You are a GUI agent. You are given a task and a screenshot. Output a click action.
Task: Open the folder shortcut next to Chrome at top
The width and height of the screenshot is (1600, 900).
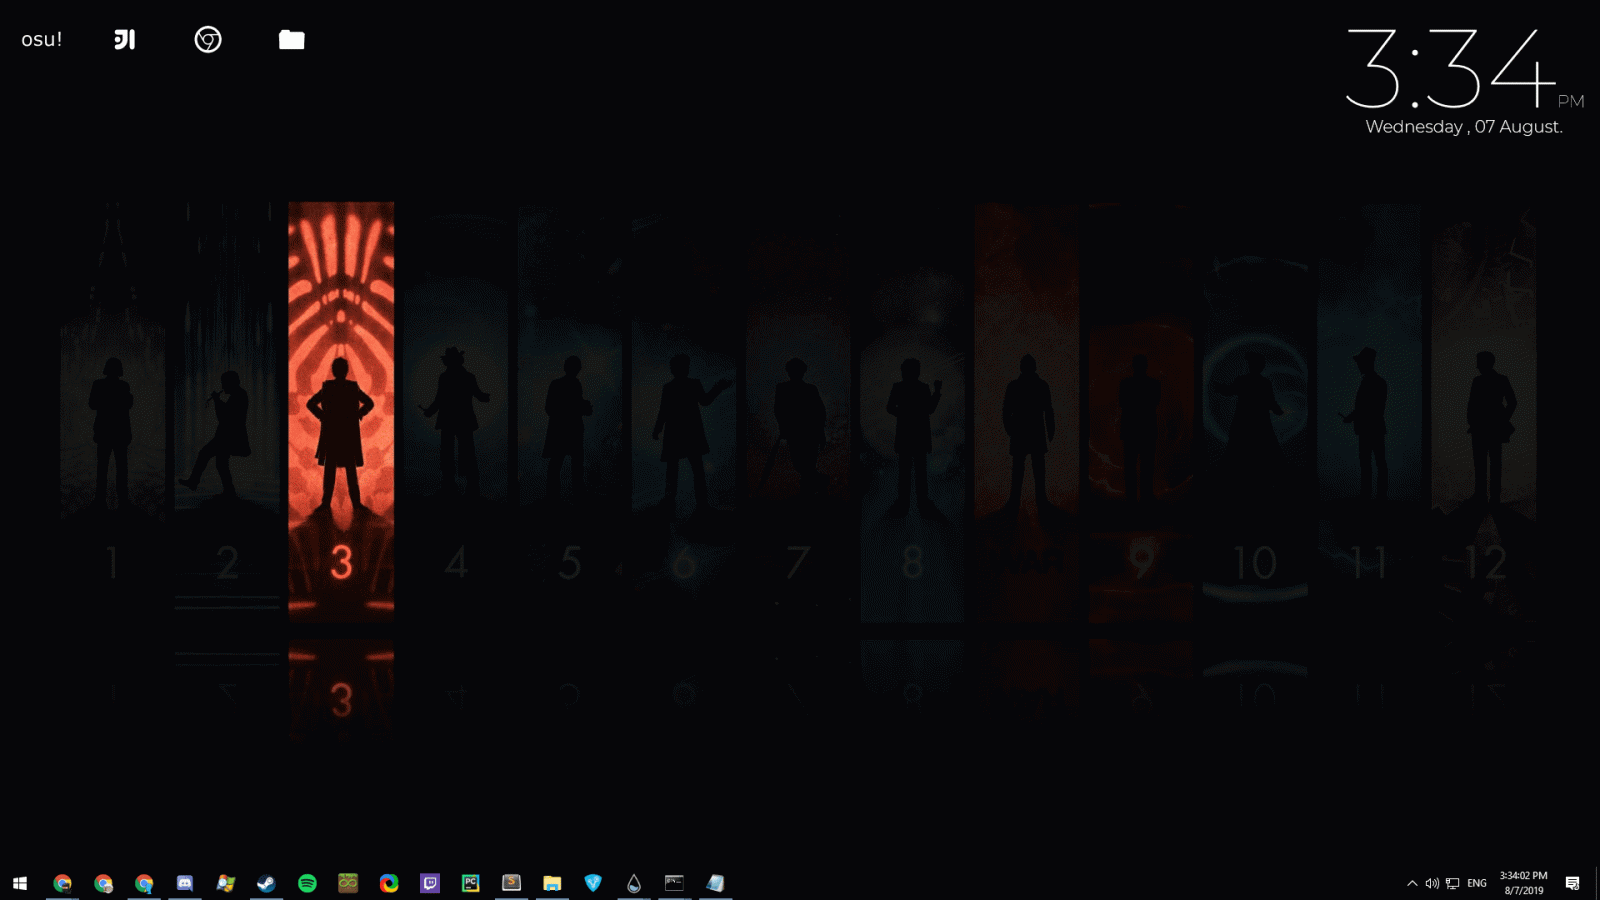coord(291,41)
